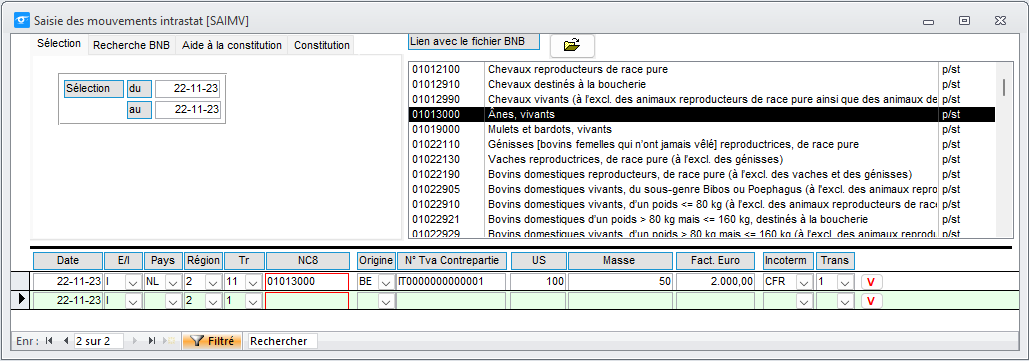Expand Incoterm dropdown showing CFR
This screenshot has height=361, width=1029.
(x=803, y=282)
